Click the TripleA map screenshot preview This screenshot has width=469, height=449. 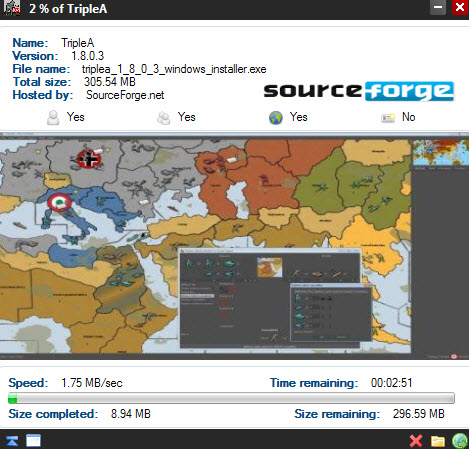coord(234,246)
